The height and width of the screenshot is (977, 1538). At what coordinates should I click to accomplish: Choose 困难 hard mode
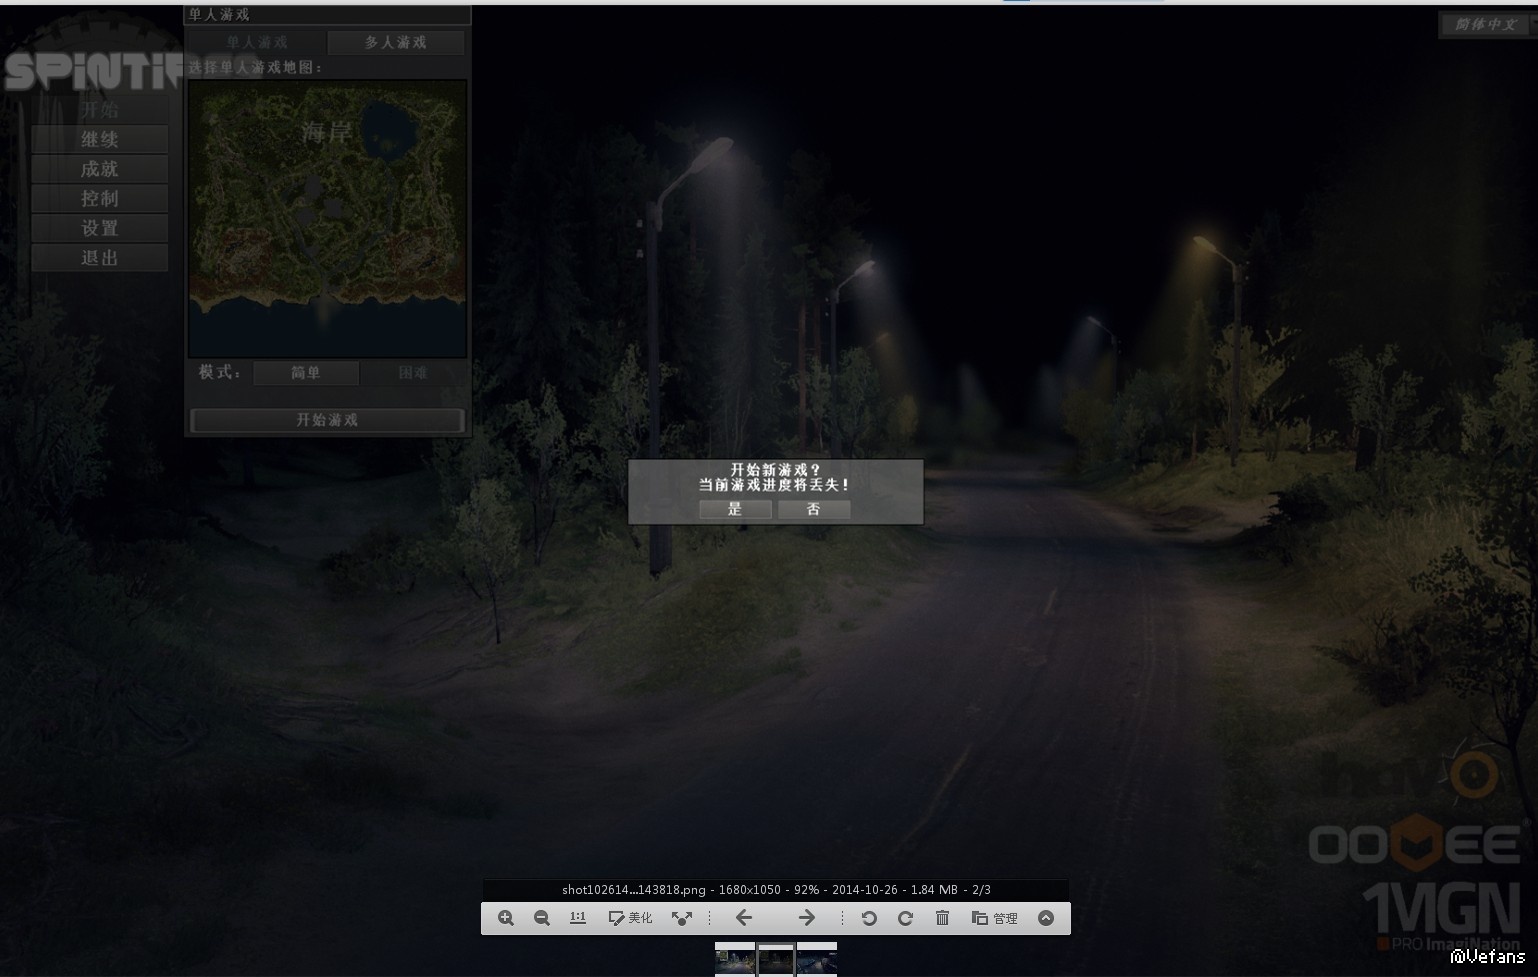click(413, 373)
